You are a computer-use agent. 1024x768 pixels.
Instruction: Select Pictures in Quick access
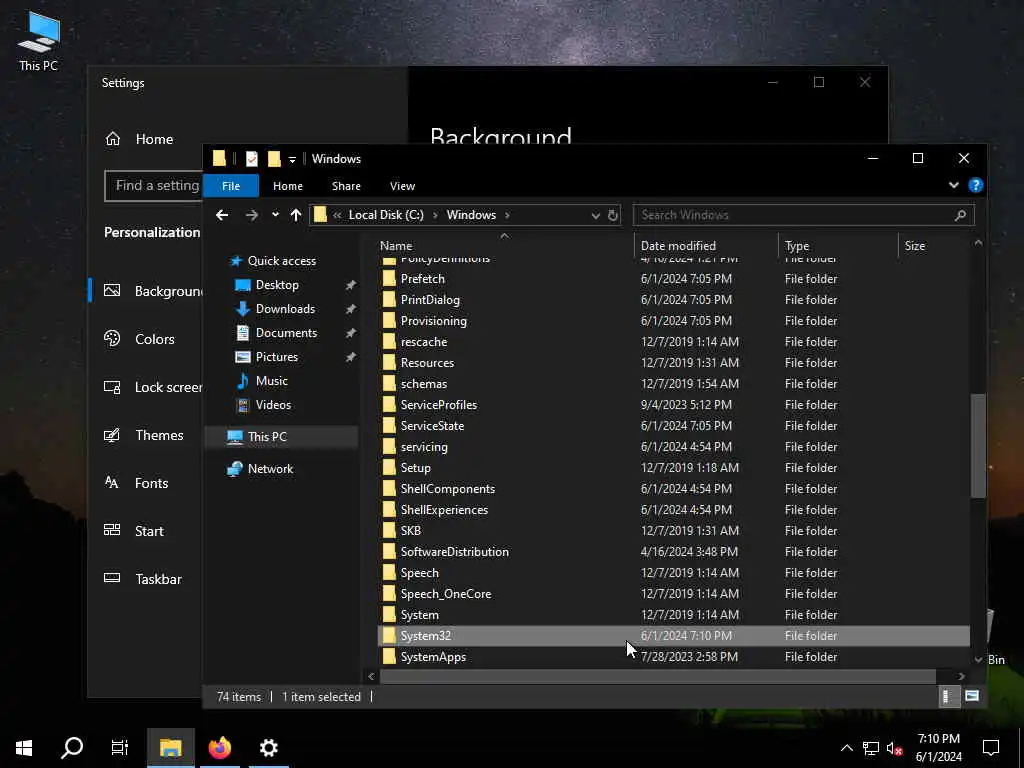(x=277, y=357)
